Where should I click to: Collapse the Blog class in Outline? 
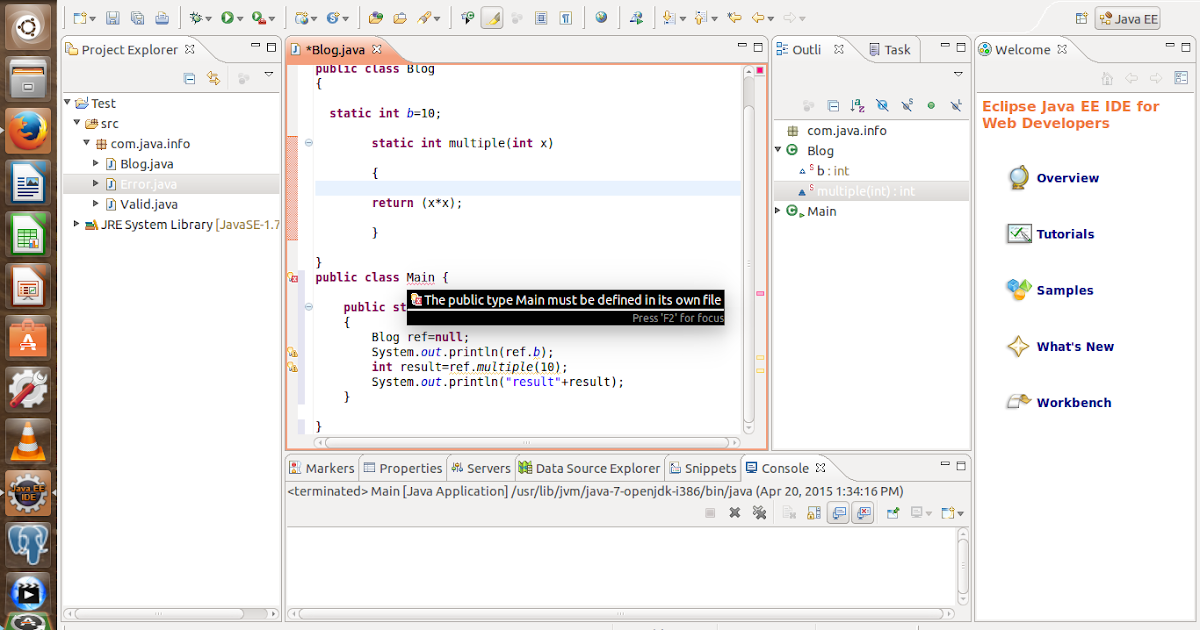[x=779, y=151]
